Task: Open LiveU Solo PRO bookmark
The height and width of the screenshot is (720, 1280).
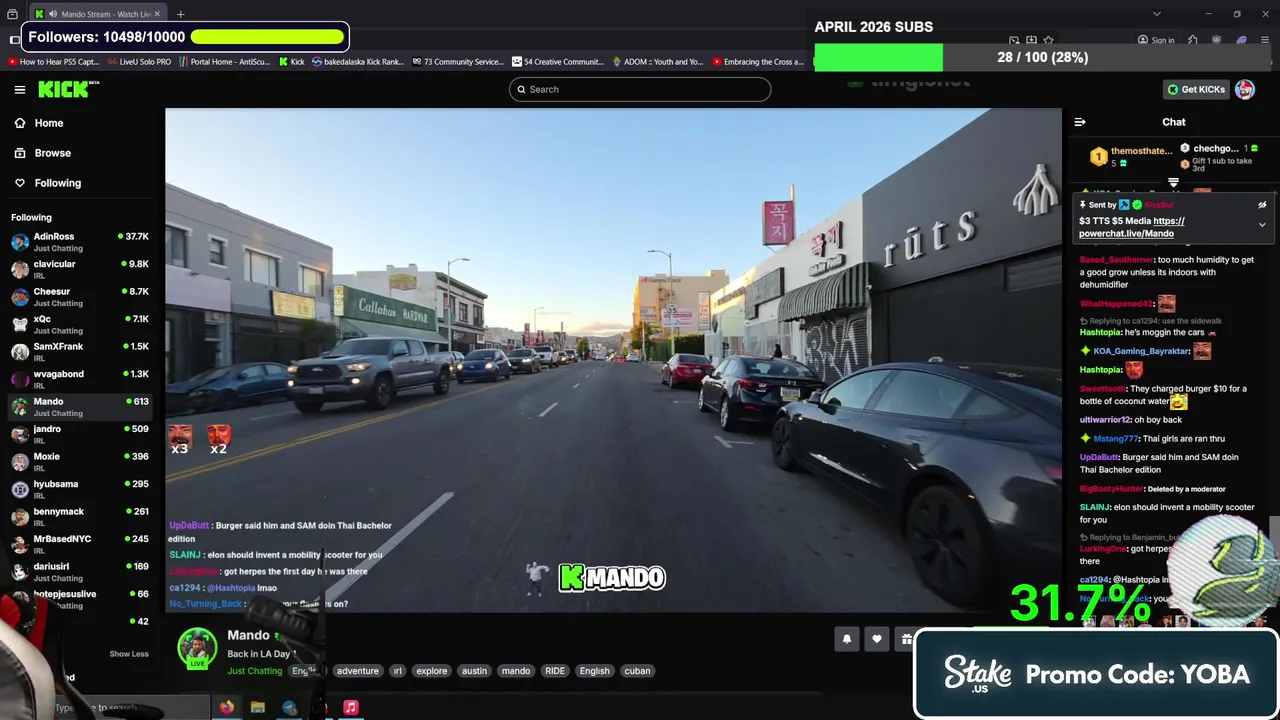Action: pos(139,62)
